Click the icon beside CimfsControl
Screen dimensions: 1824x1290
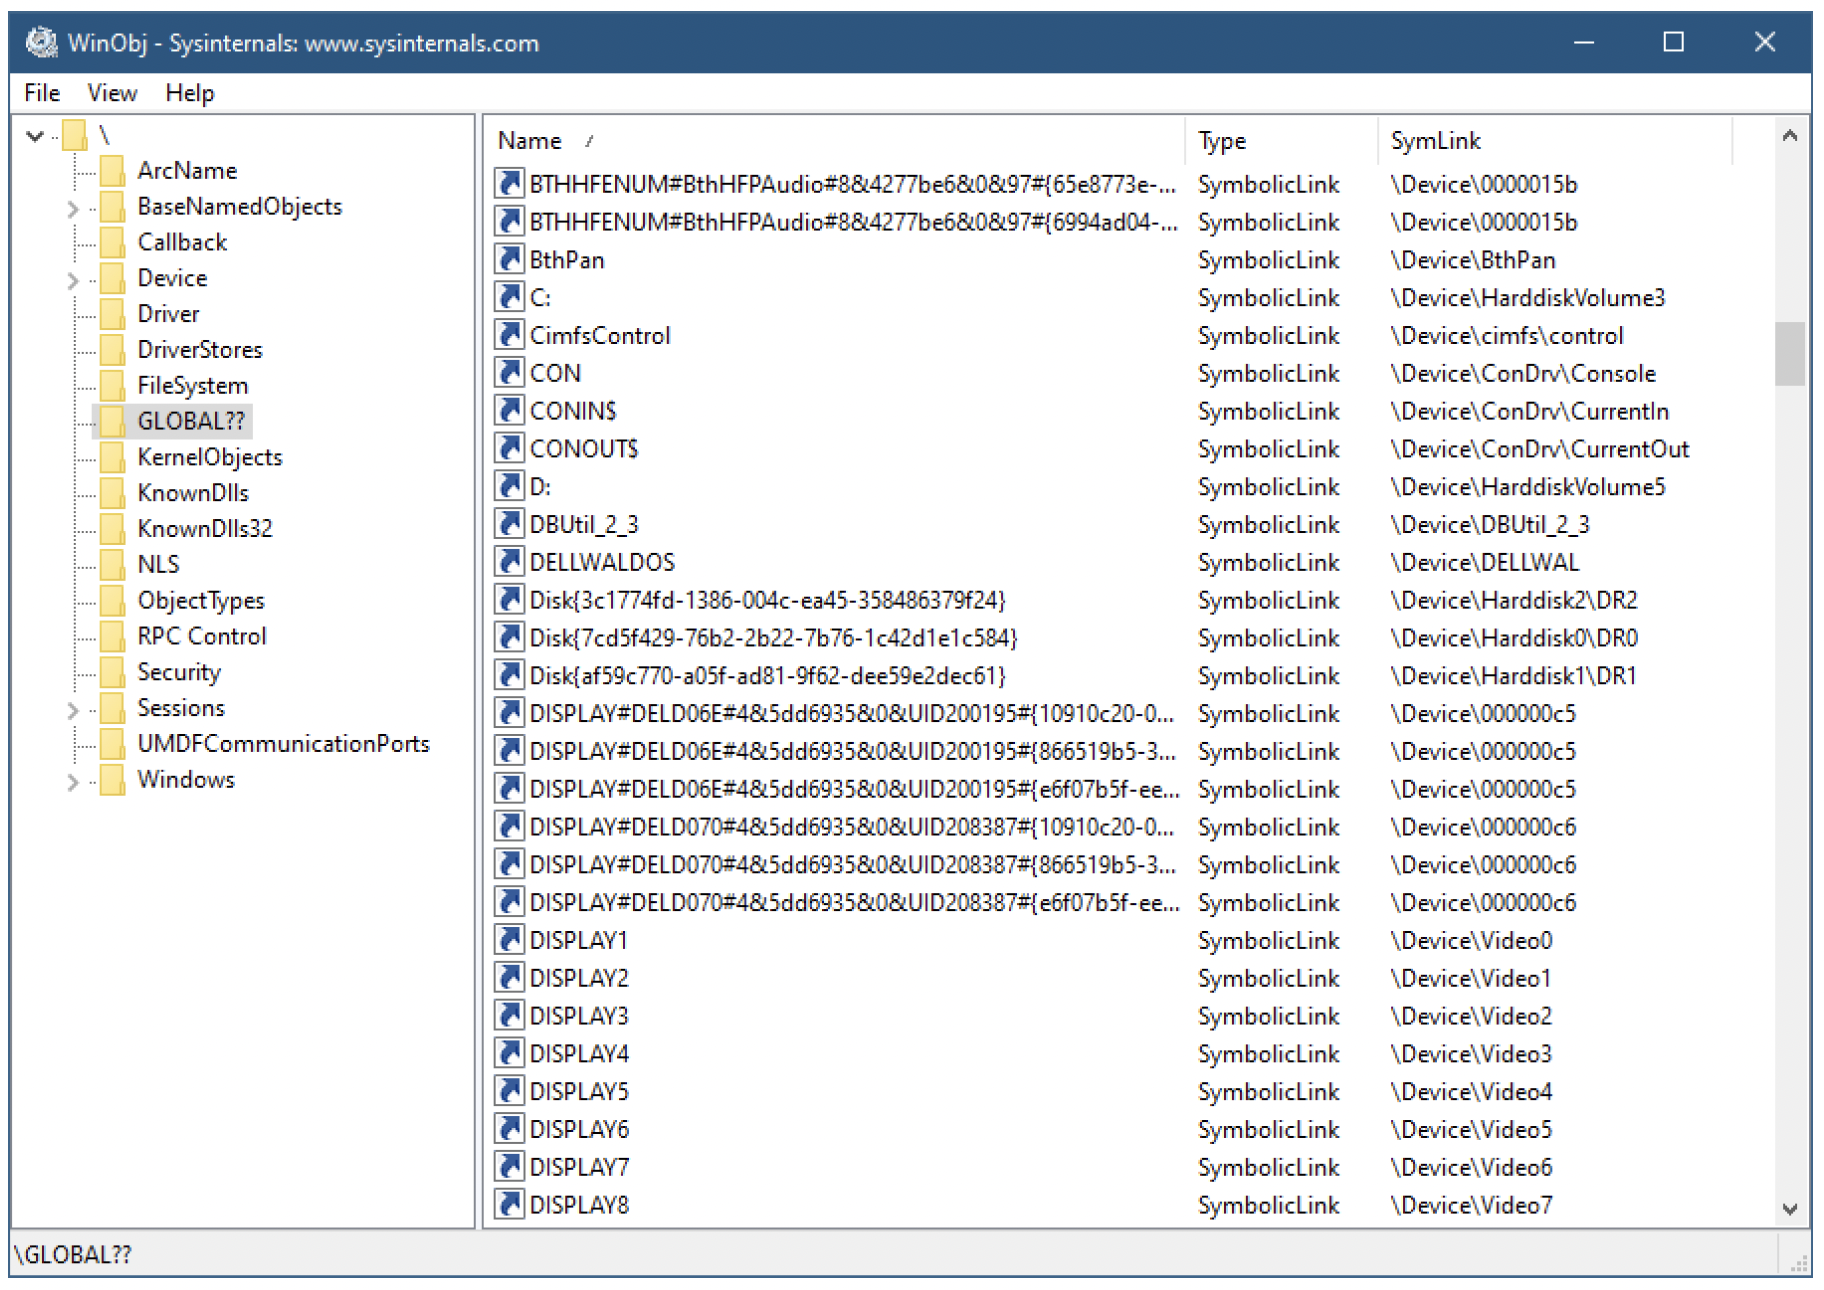pyautogui.click(x=509, y=335)
